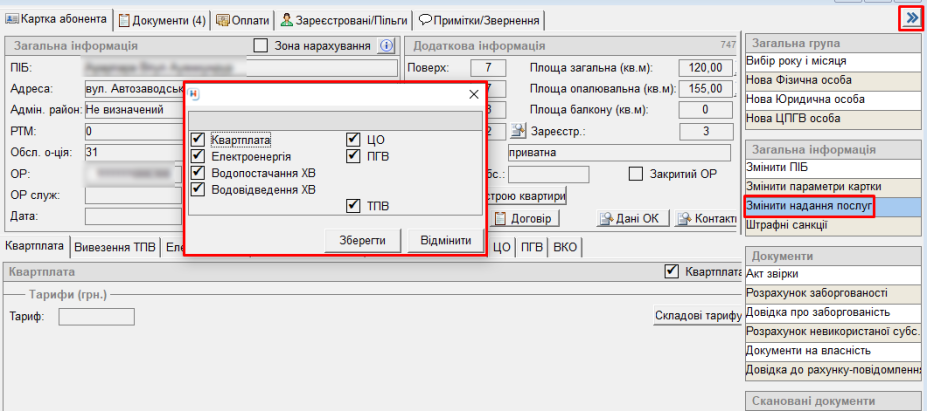The width and height of the screenshot is (927, 411).
Task: Open Дані ОК via its icon
Action: (x=606, y=219)
